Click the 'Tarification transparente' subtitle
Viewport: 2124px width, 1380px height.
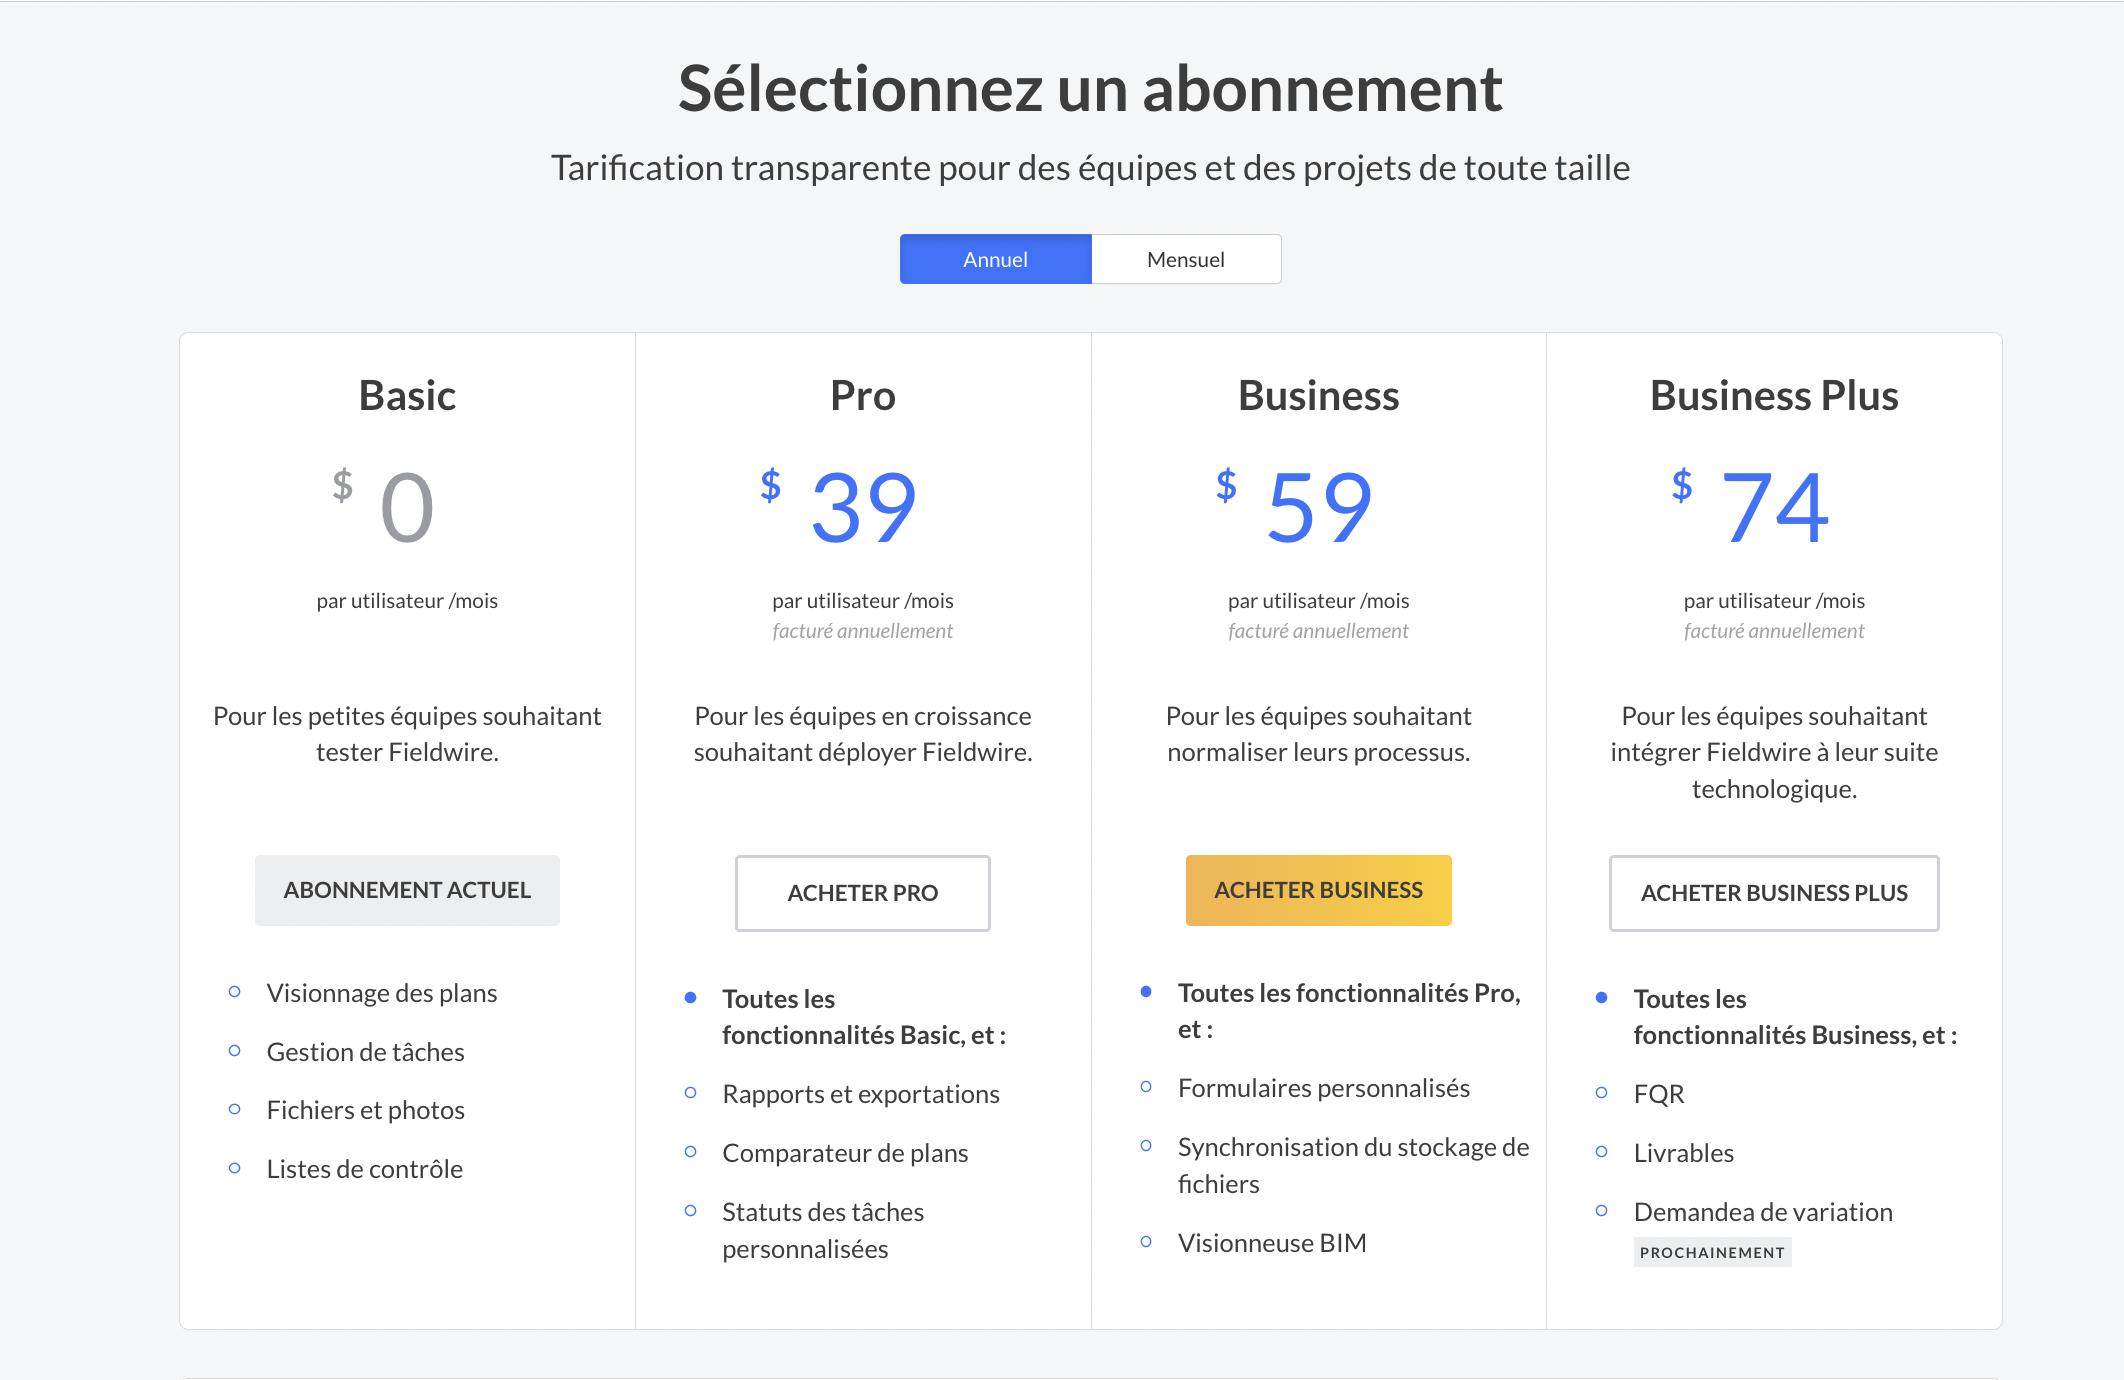point(1090,168)
